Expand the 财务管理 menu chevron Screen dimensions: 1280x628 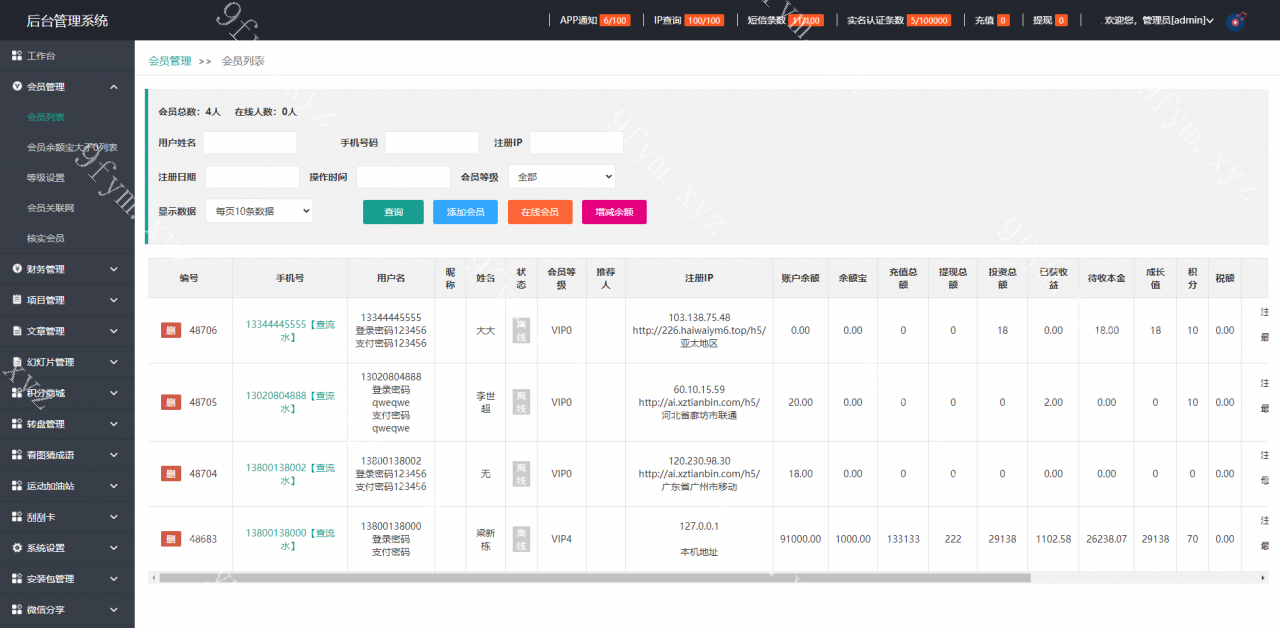[x=114, y=269]
